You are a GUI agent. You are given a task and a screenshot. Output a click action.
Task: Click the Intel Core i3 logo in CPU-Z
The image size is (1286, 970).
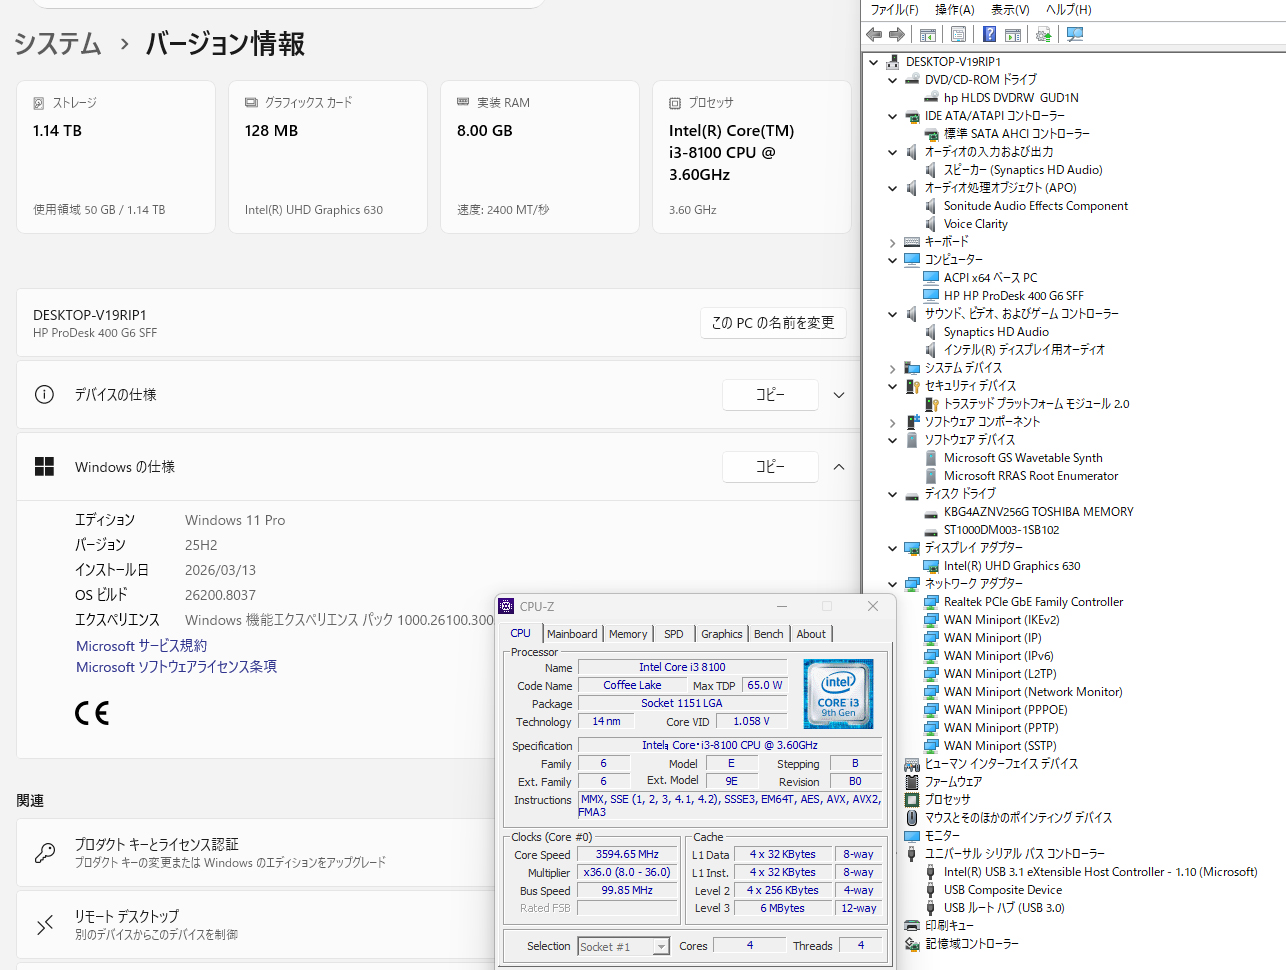click(838, 693)
